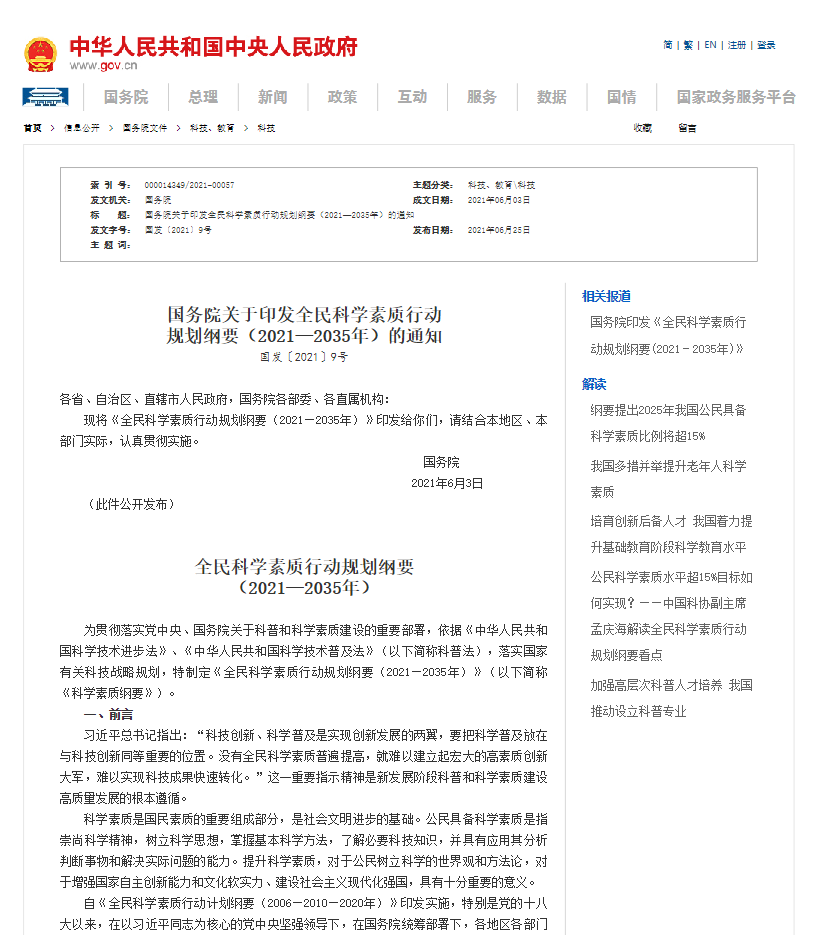This screenshot has height=935, width=813.
Task: Open the 数据 section
Action: click(x=550, y=99)
